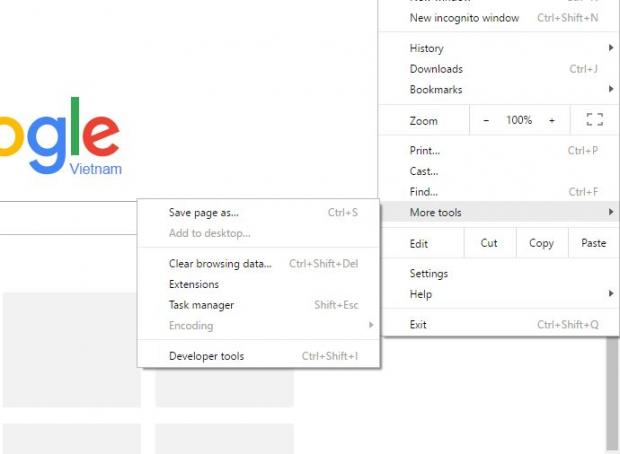Expand the Help submenu
The image size is (620, 454).
(500, 294)
